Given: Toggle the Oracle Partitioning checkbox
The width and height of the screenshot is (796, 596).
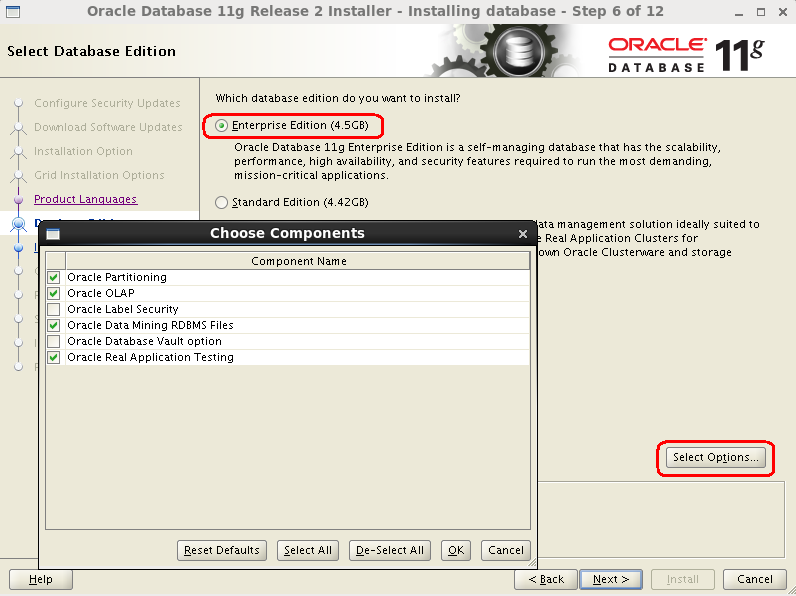Looking at the screenshot, I should [x=54, y=277].
